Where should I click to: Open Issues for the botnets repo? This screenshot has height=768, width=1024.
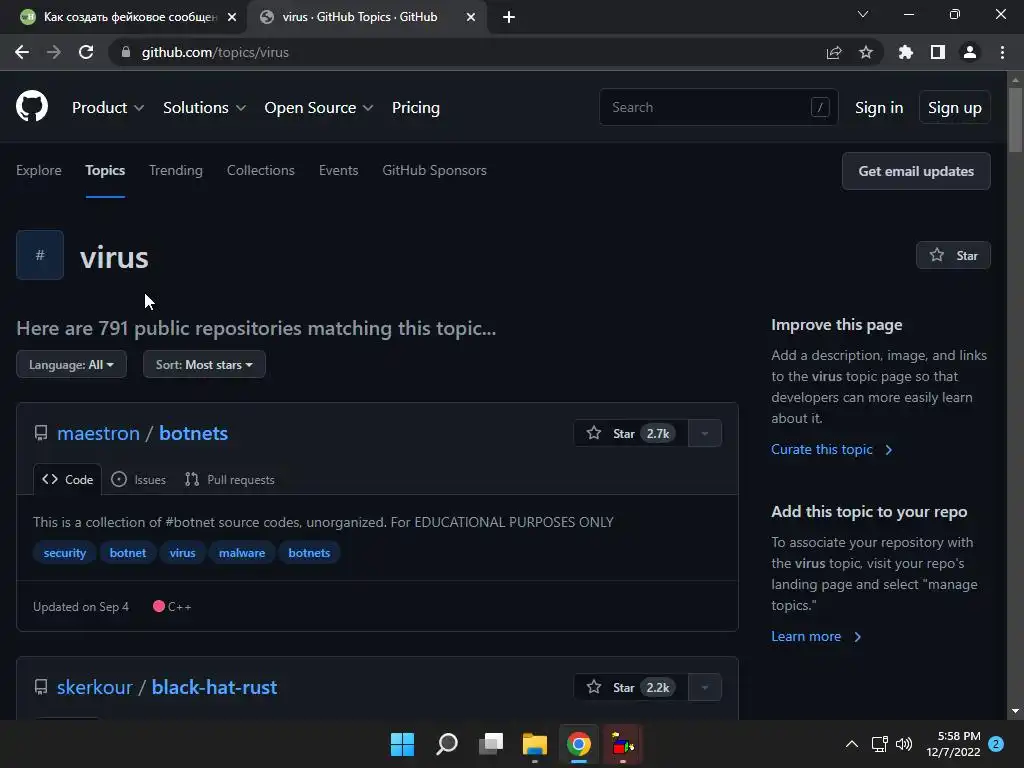pyautogui.click(x=138, y=479)
